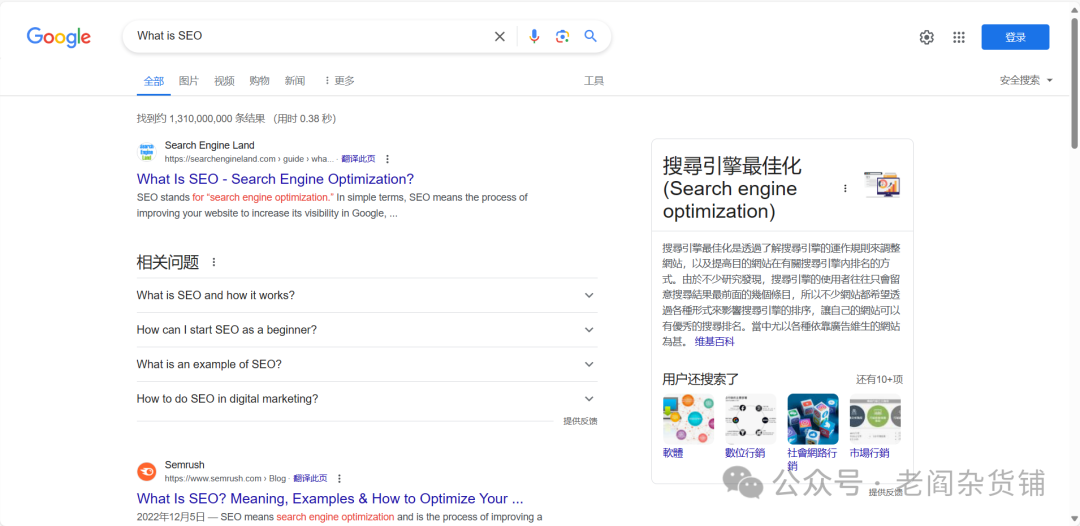Image resolution: width=1080 pixels, height=526 pixels.
Task: Click into the search field "What is SEO"
Action: [310, 36]
